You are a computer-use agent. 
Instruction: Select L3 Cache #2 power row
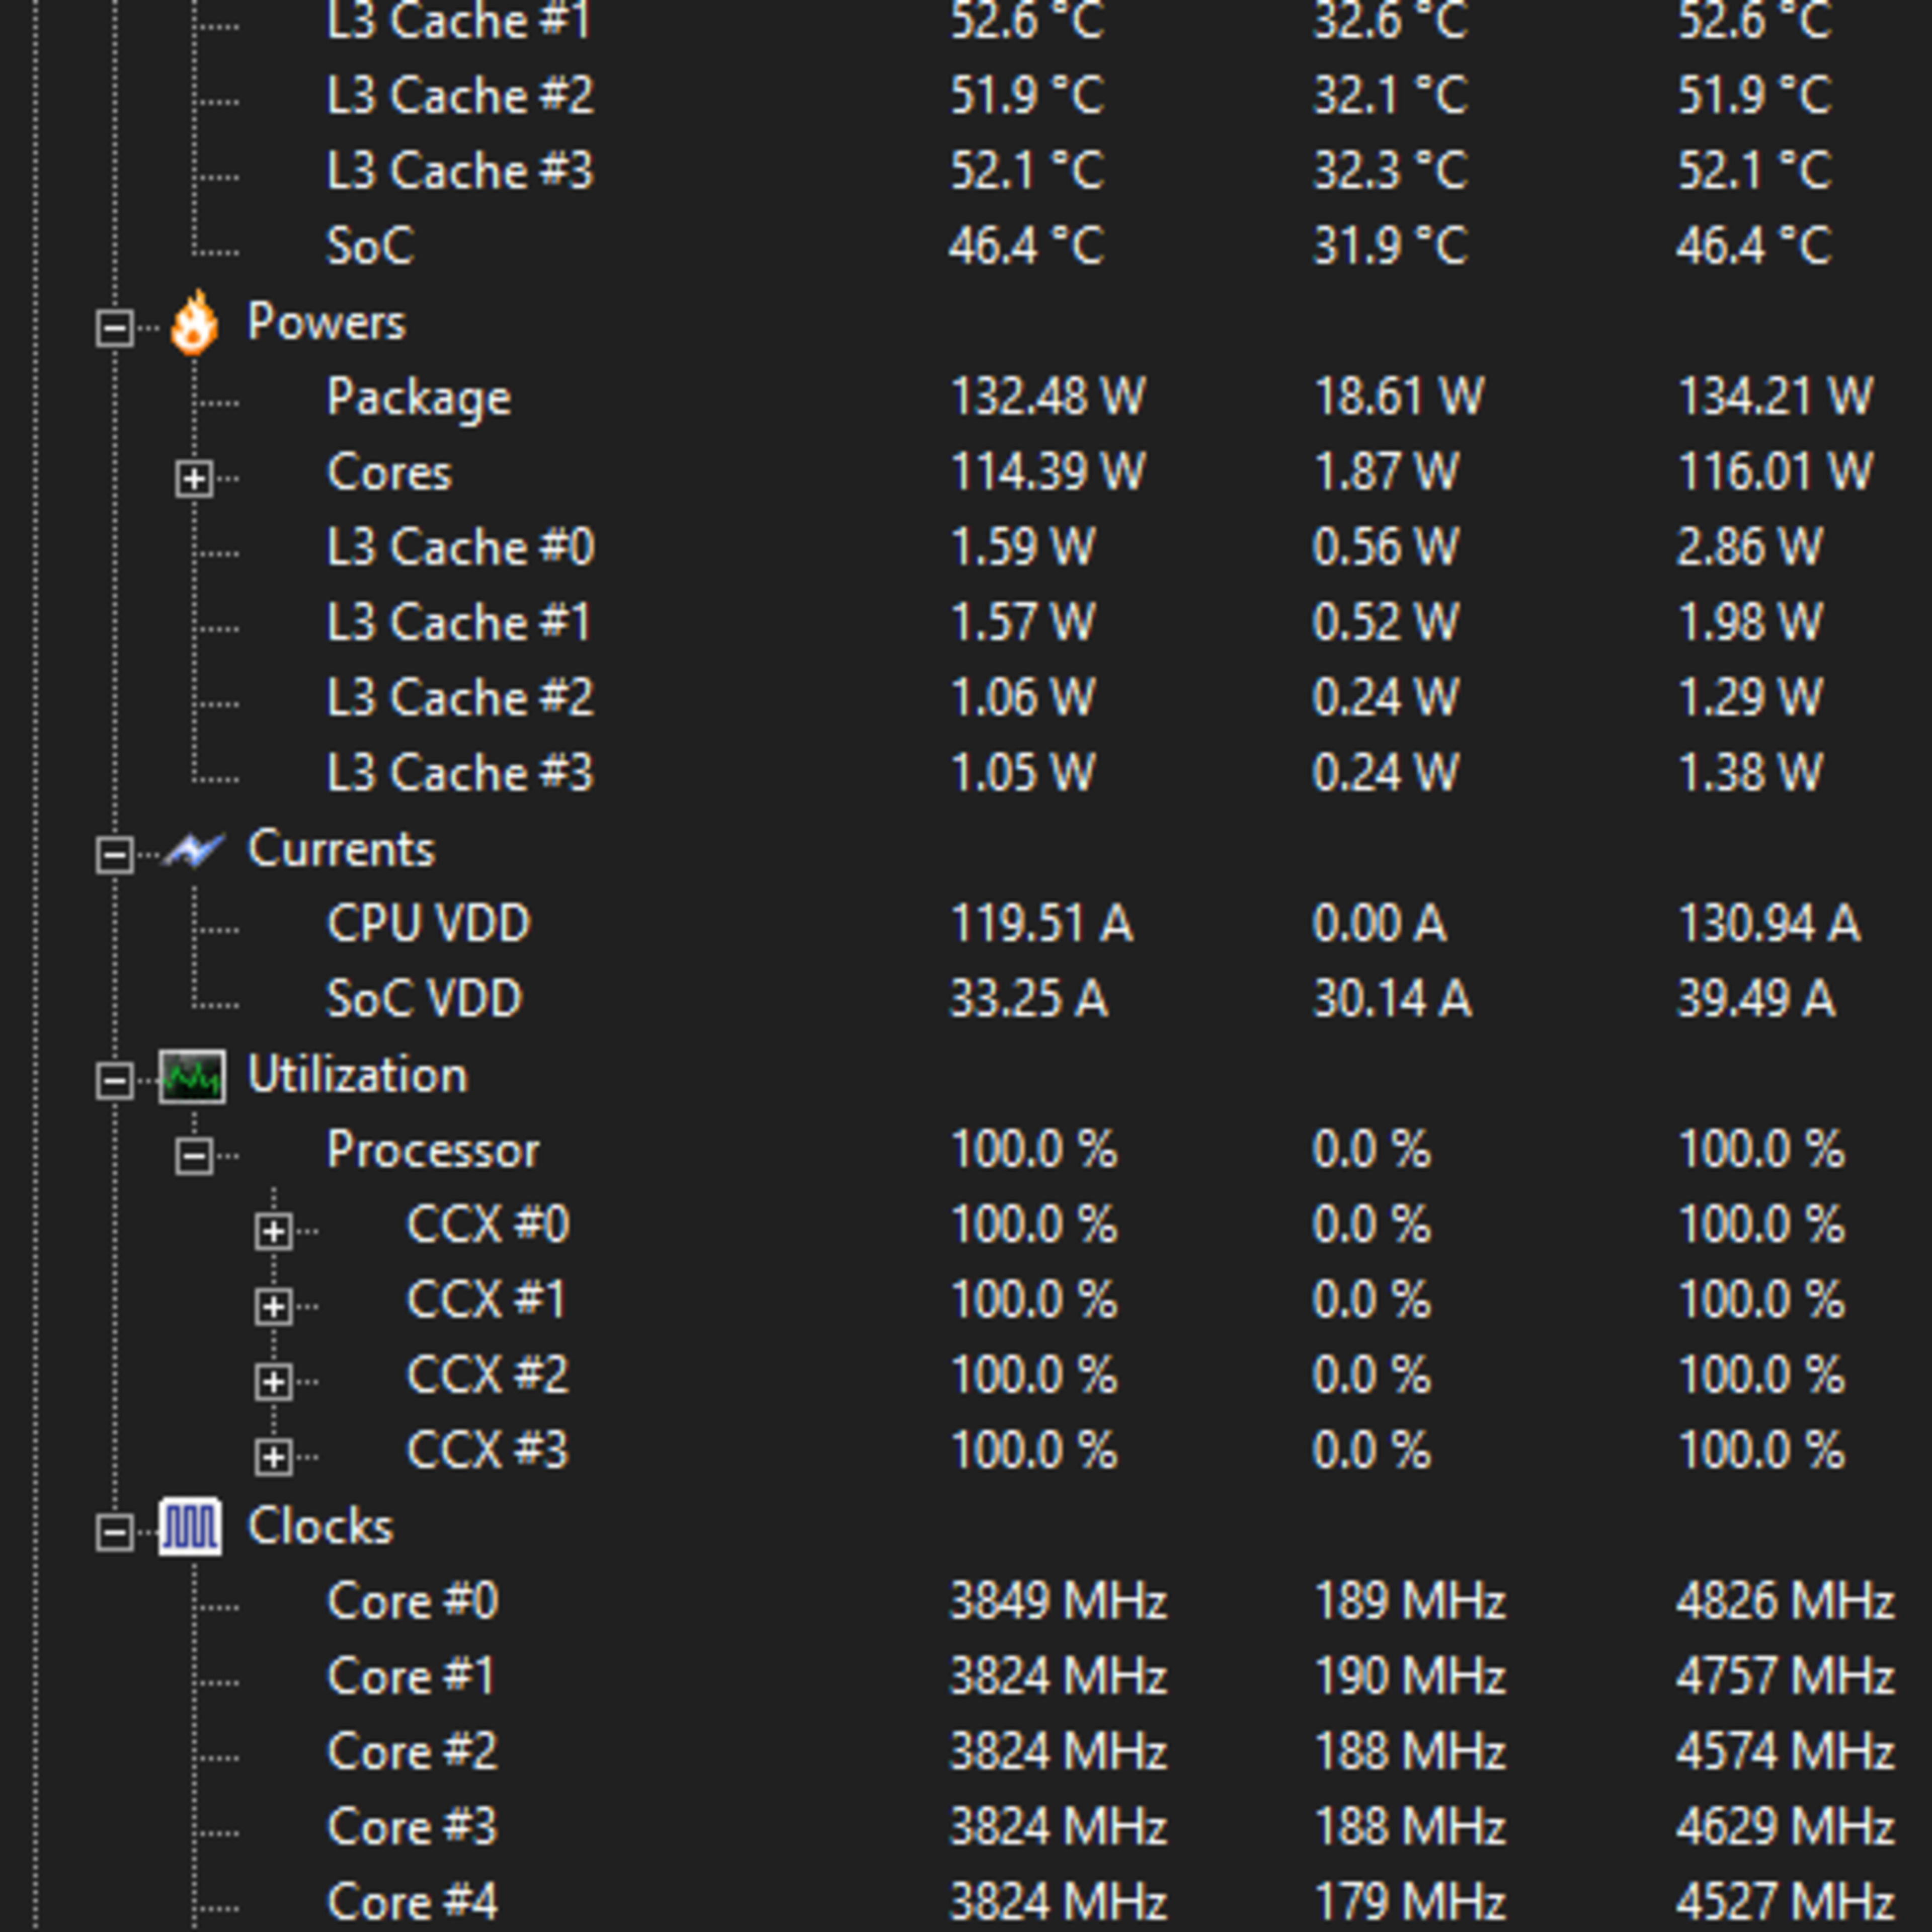(460, 697)
